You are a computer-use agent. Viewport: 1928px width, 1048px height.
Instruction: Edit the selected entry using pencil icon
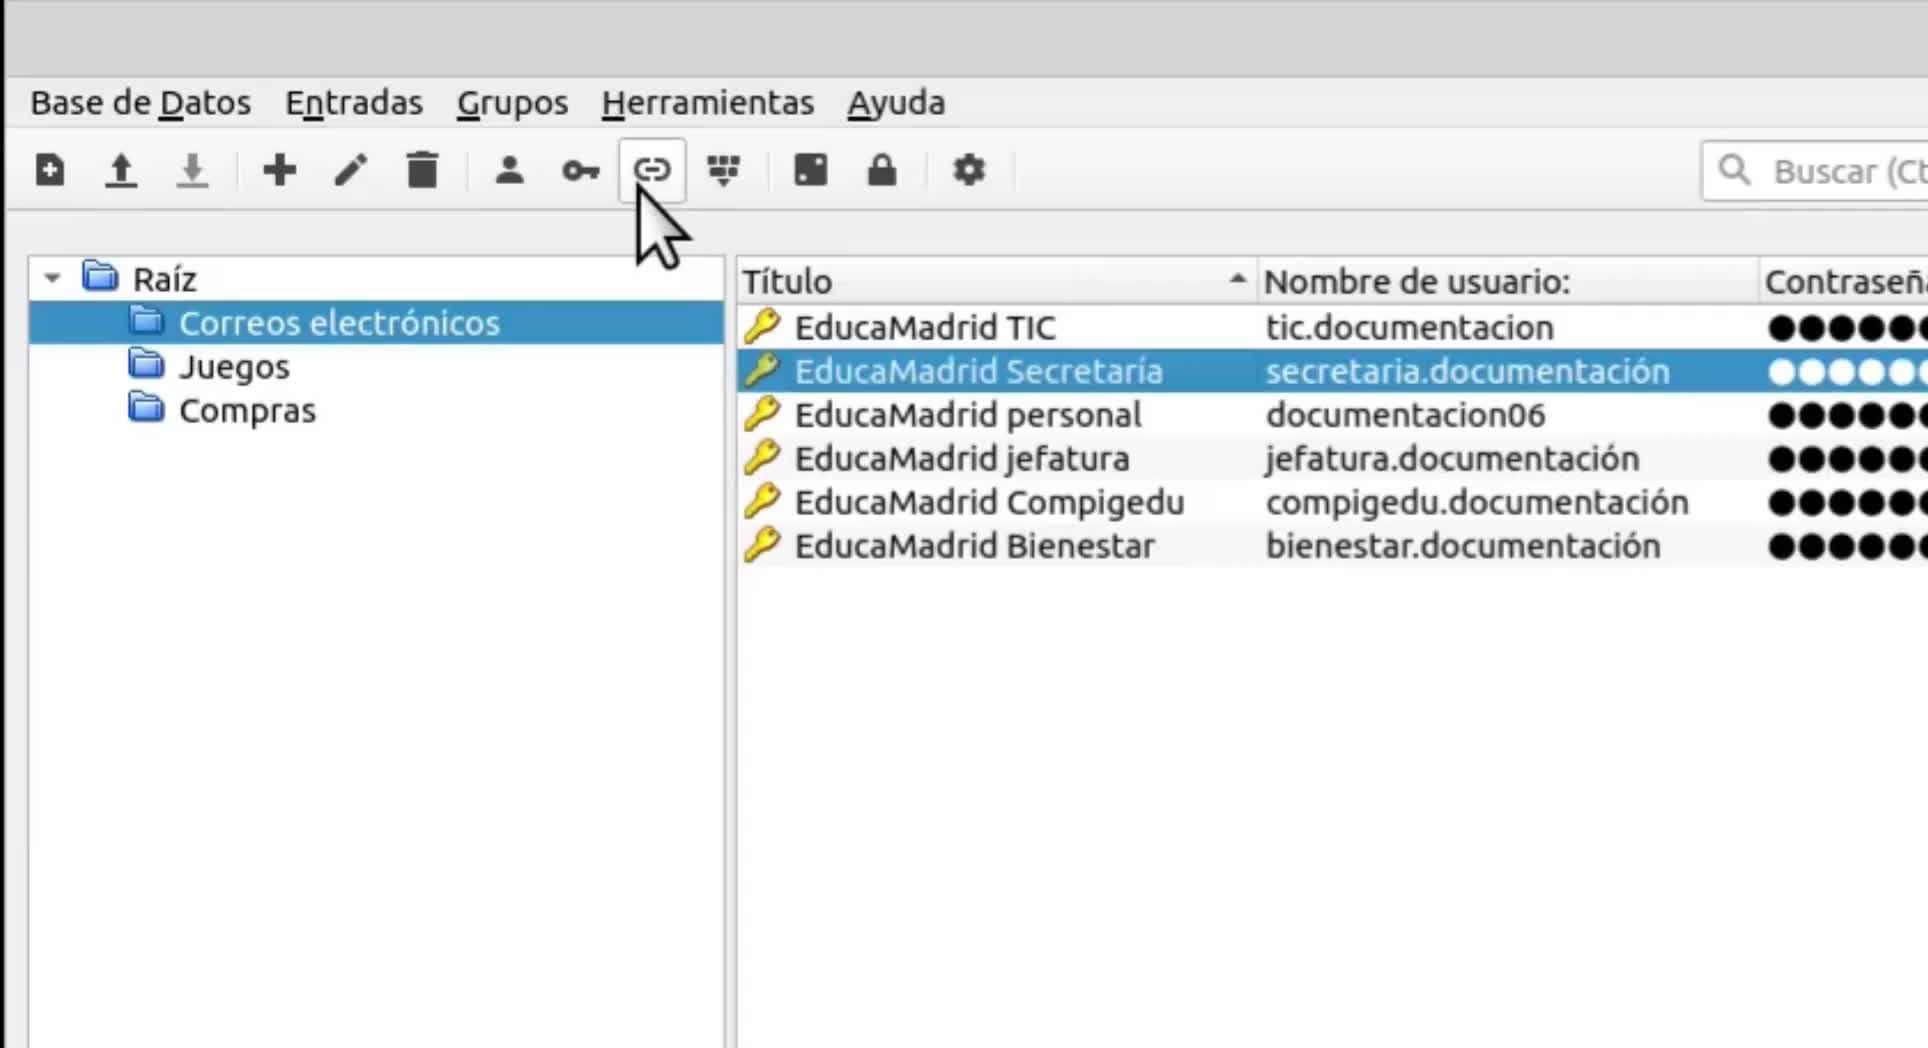click(351, 170)
